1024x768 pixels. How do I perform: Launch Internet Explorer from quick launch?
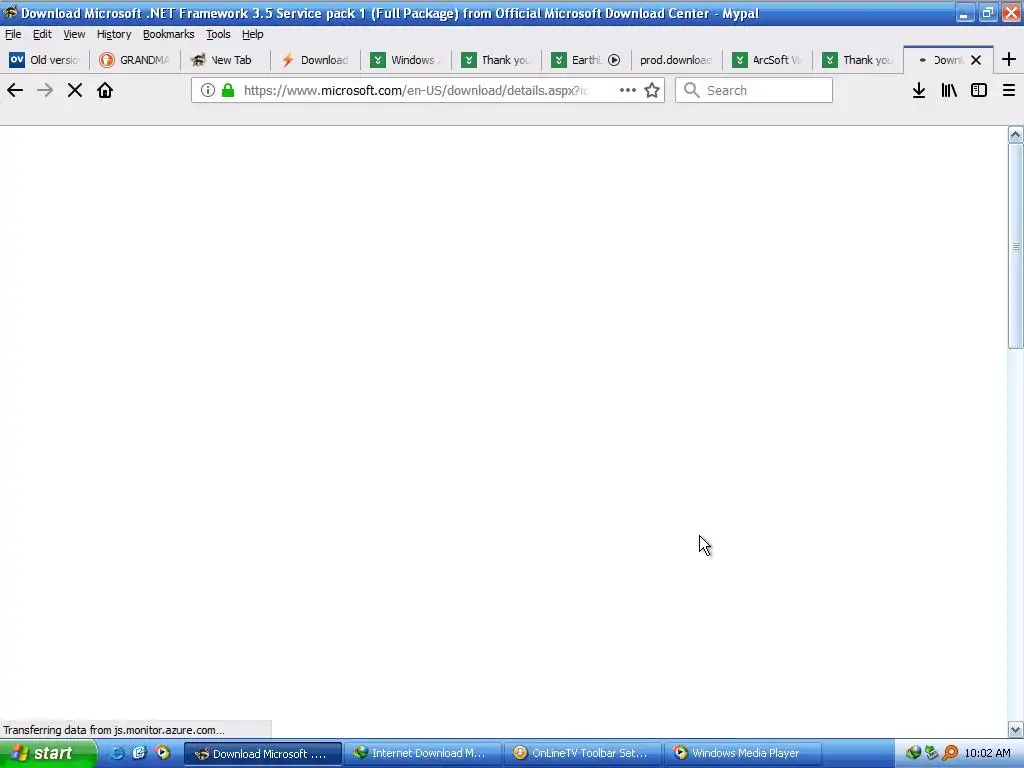pyautogui.click(x=116, y=753)
